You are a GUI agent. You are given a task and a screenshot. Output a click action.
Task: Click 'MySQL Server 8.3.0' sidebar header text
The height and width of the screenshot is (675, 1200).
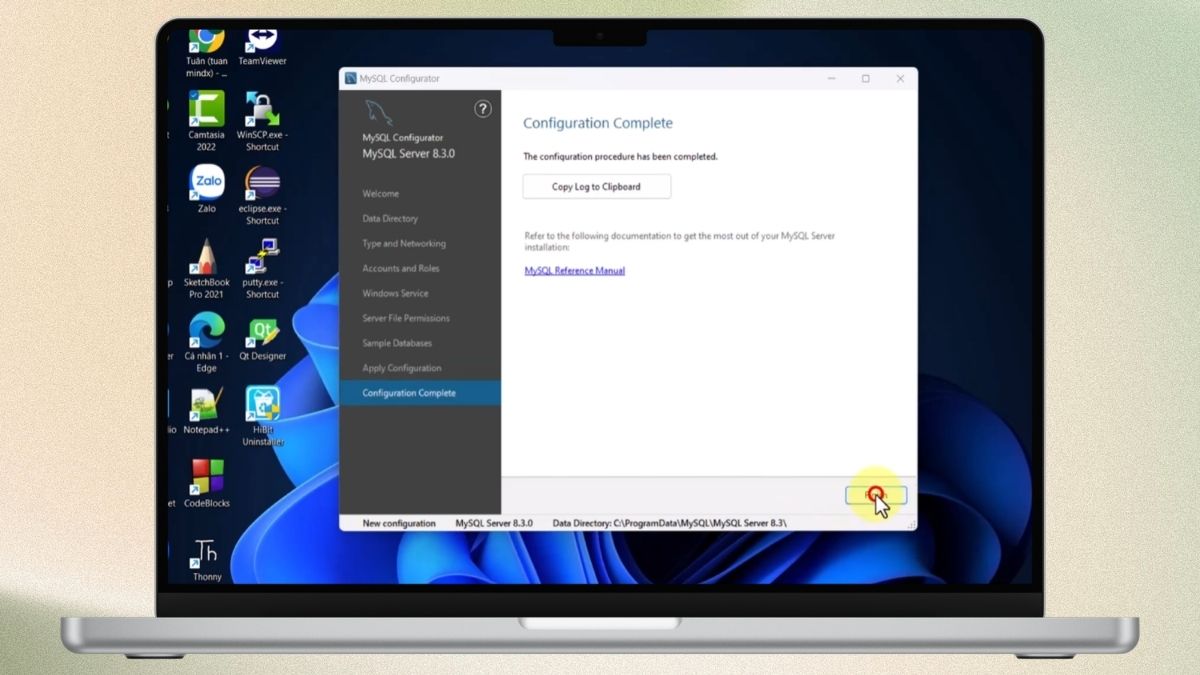point(408,154)
